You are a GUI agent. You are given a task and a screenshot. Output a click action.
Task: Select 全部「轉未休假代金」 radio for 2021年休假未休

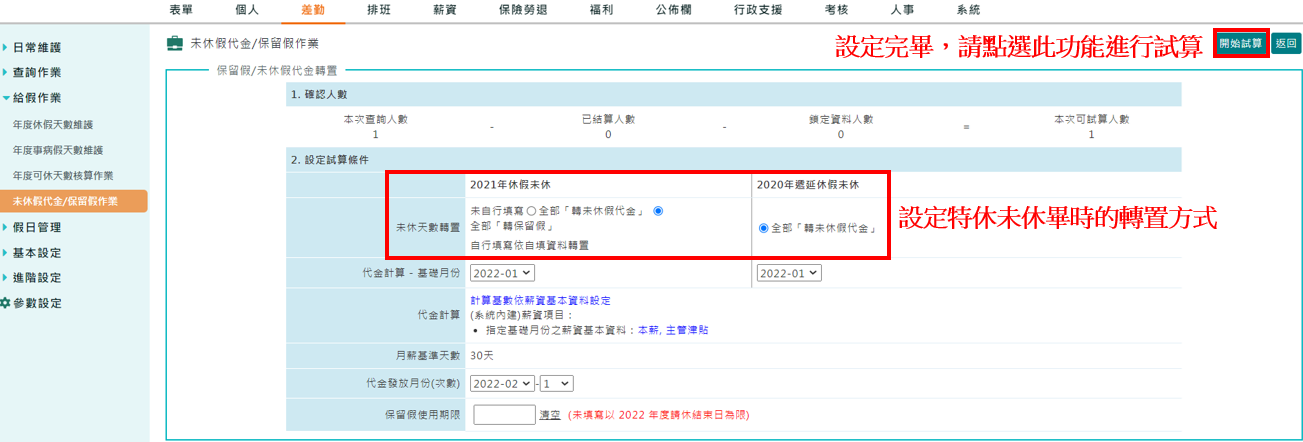point(531,211)
